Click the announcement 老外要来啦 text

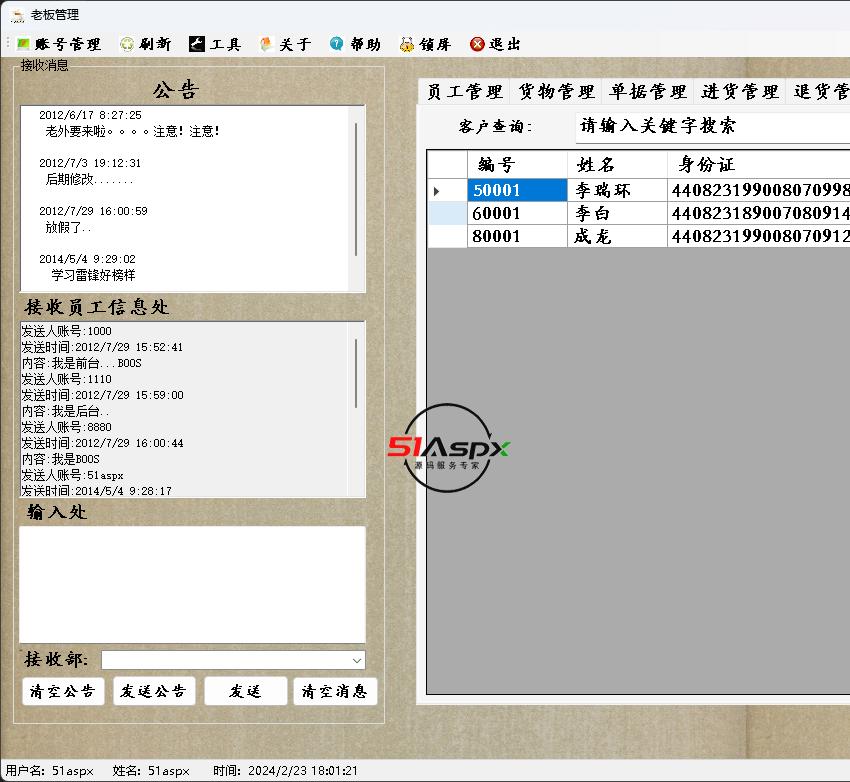tap(132, 131)
